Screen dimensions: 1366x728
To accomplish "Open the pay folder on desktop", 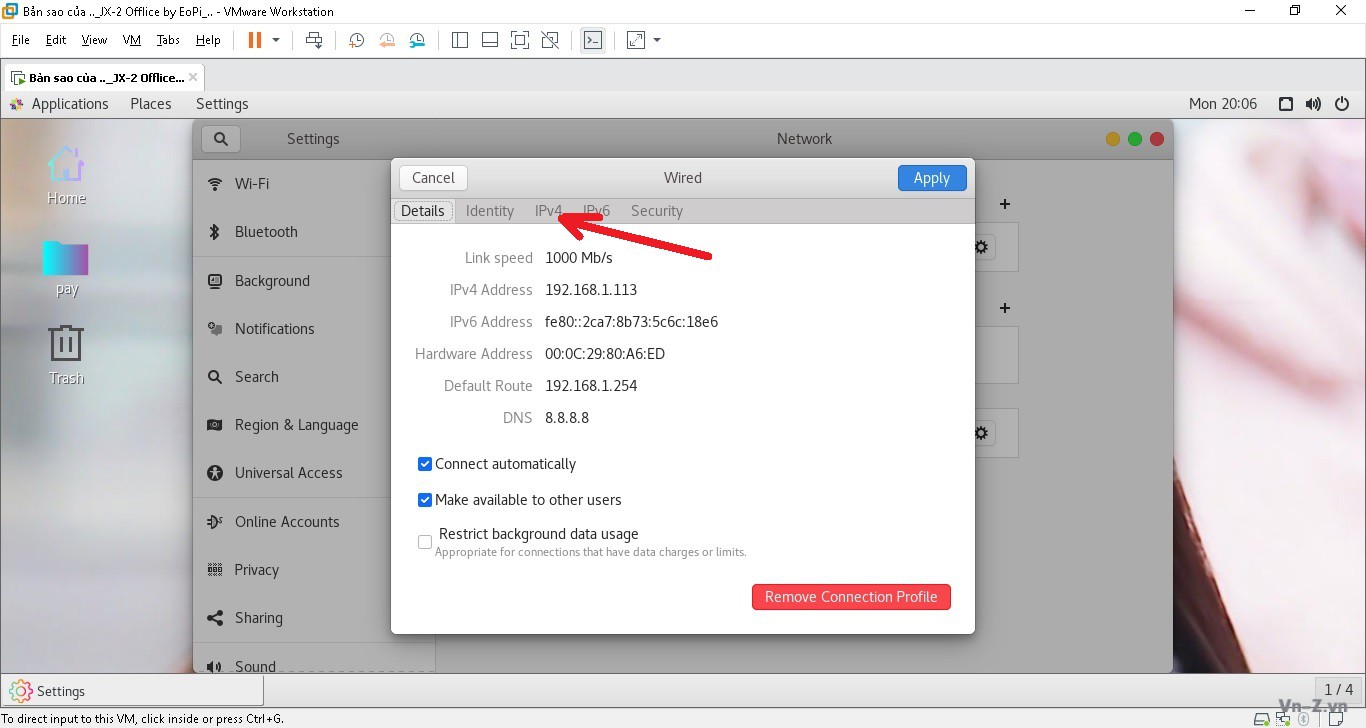I will (x=66, y=269).
